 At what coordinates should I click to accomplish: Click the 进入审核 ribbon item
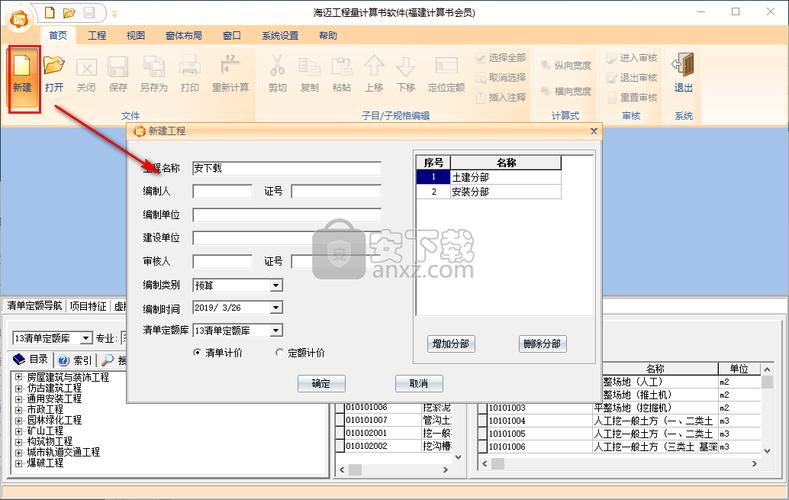pos(632,58)
